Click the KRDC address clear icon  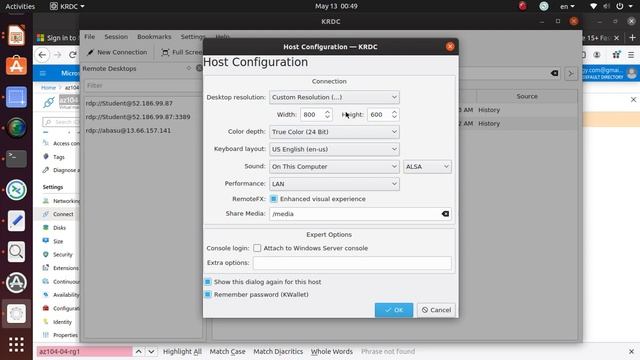click(x=554, y=73)
